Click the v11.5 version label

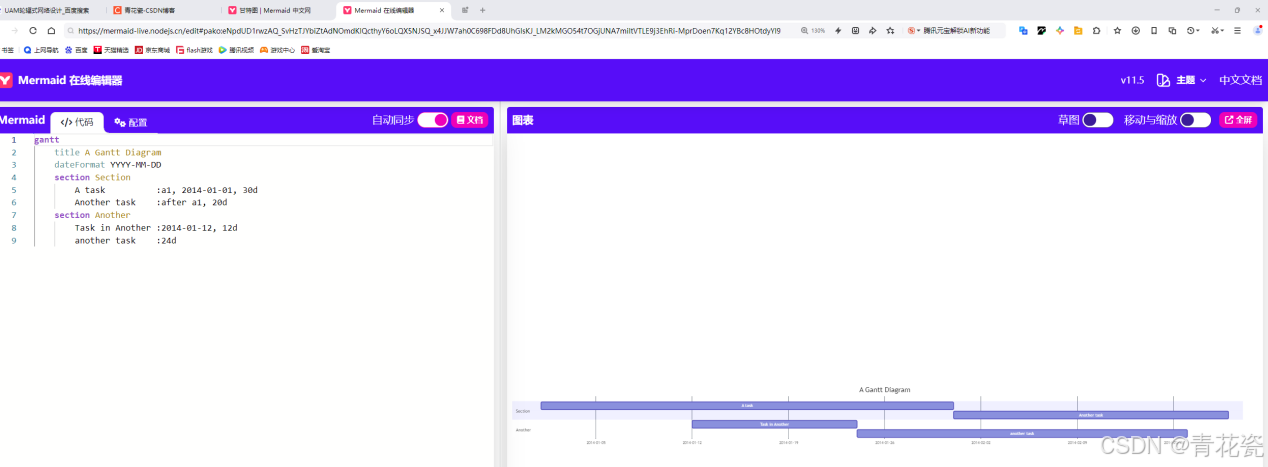coord(1132,80)
